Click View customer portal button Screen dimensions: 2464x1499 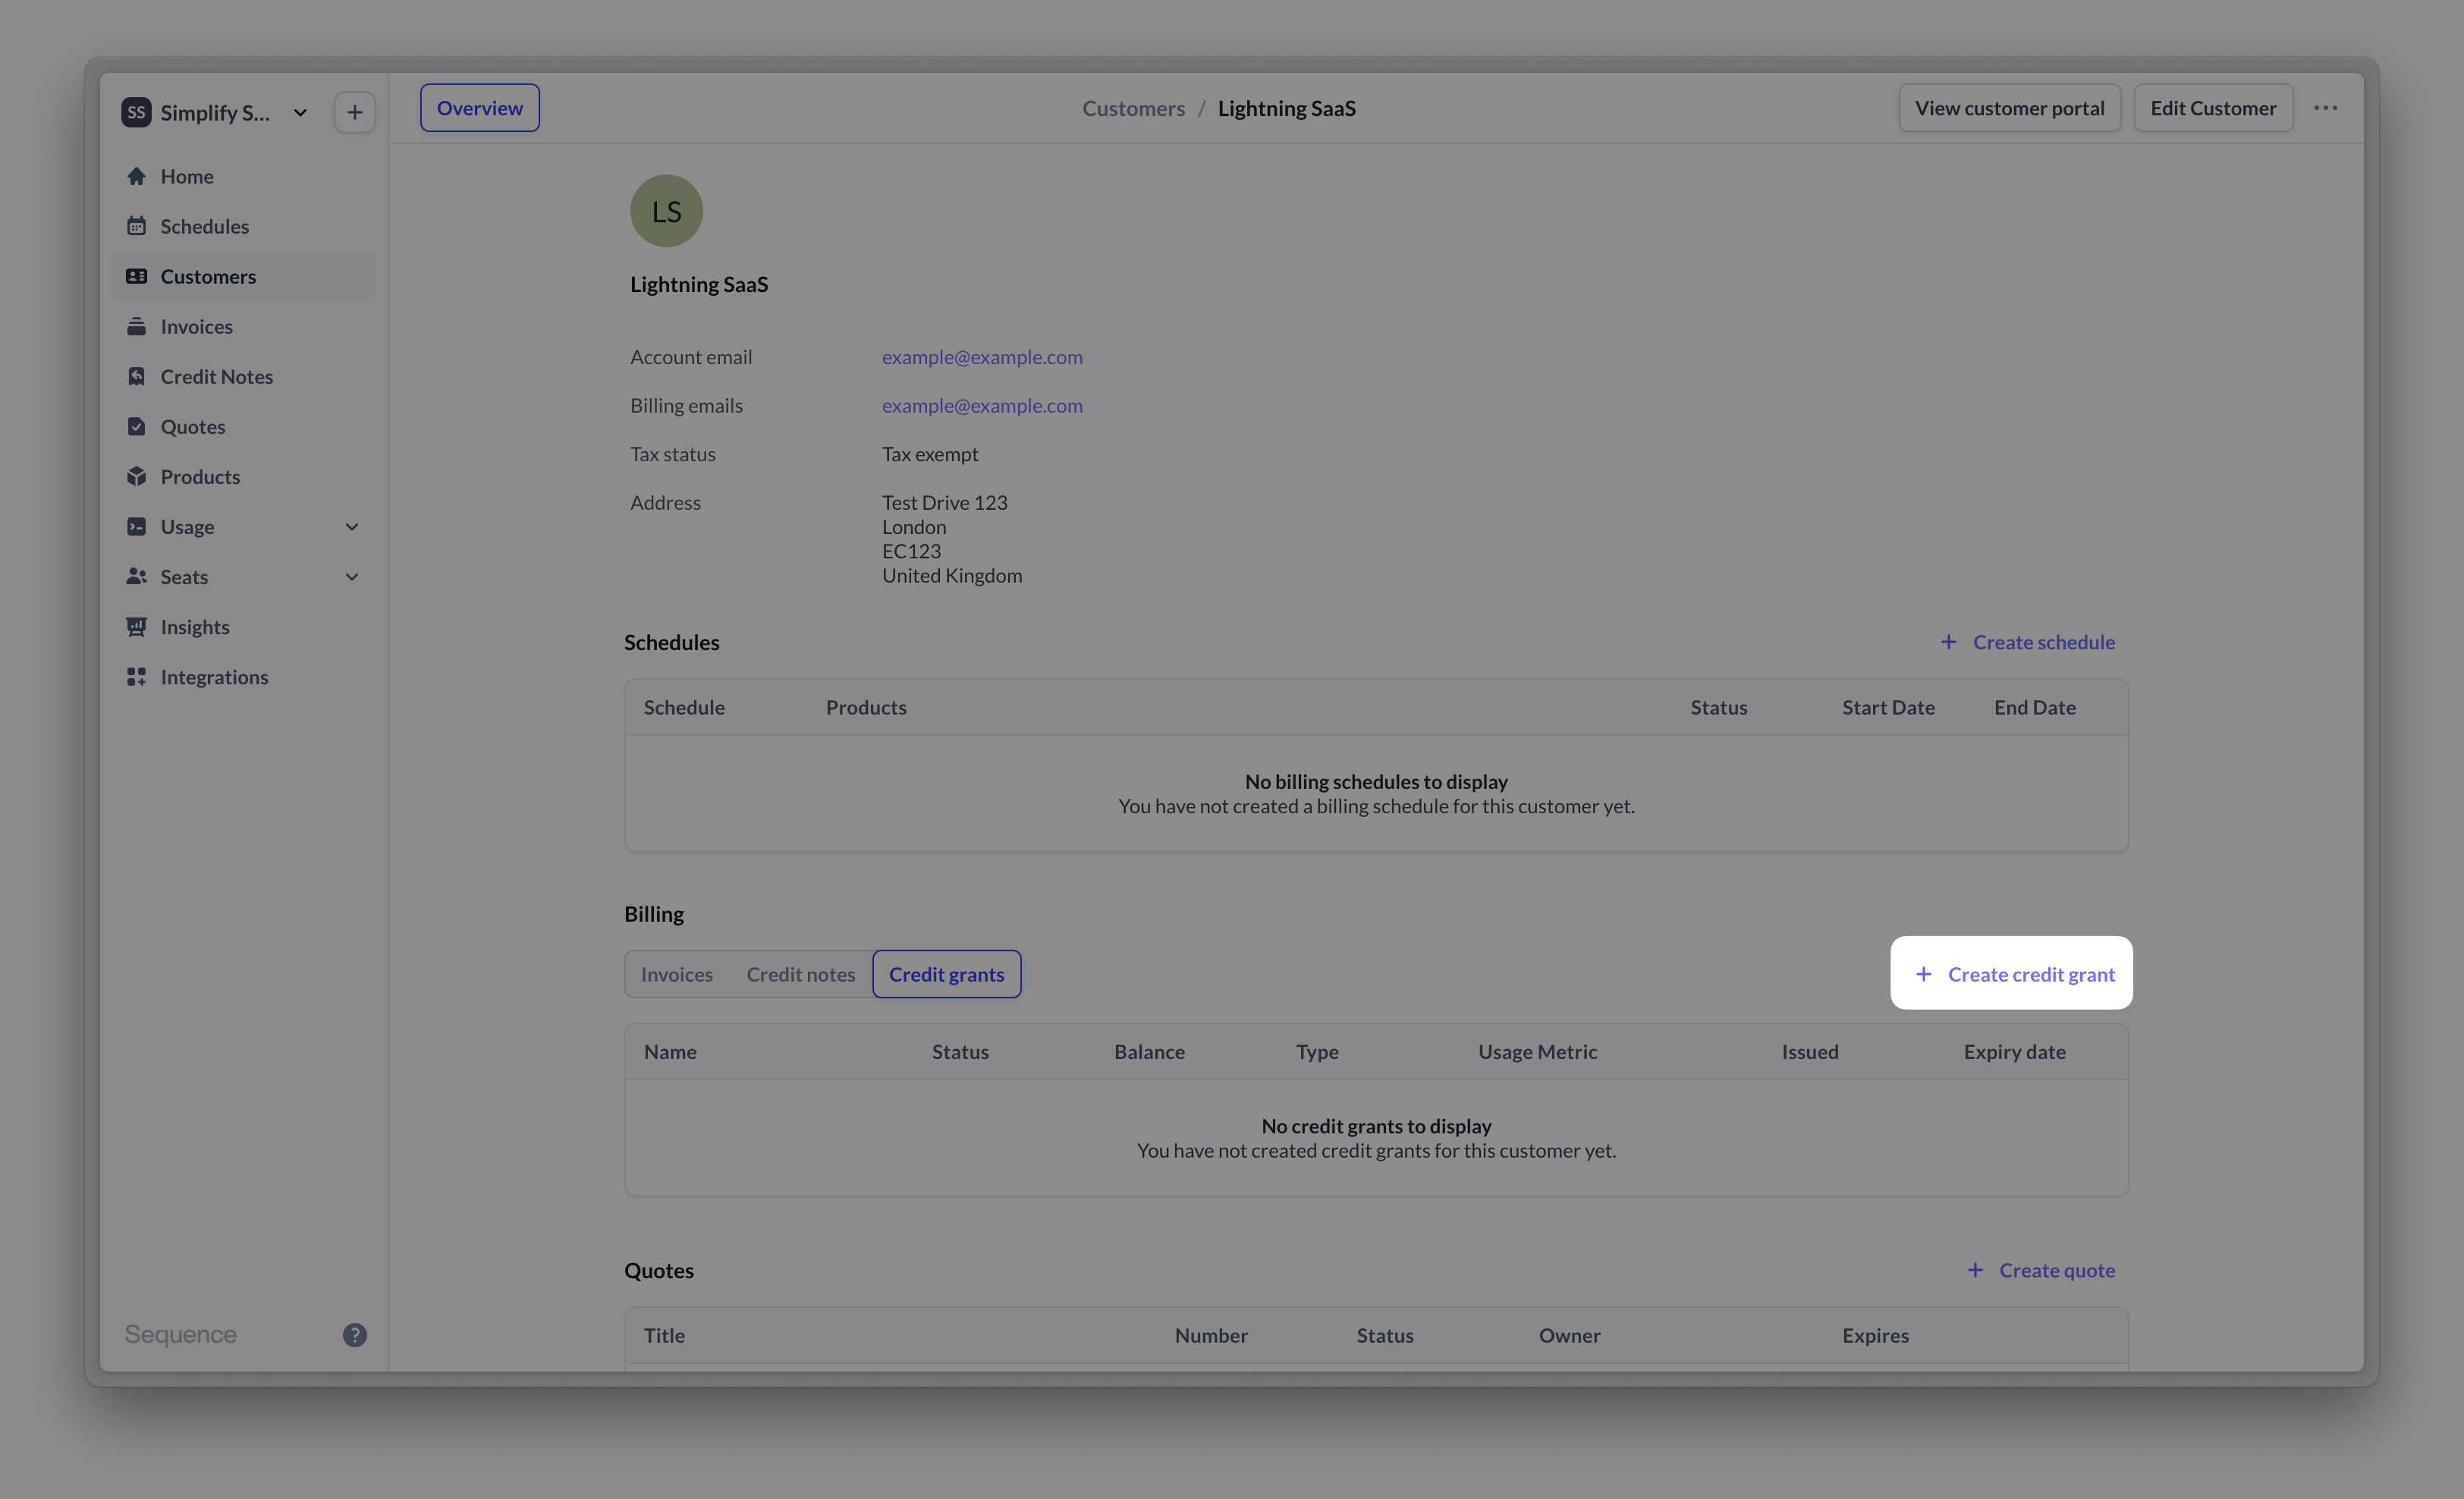pos(2010,108)
